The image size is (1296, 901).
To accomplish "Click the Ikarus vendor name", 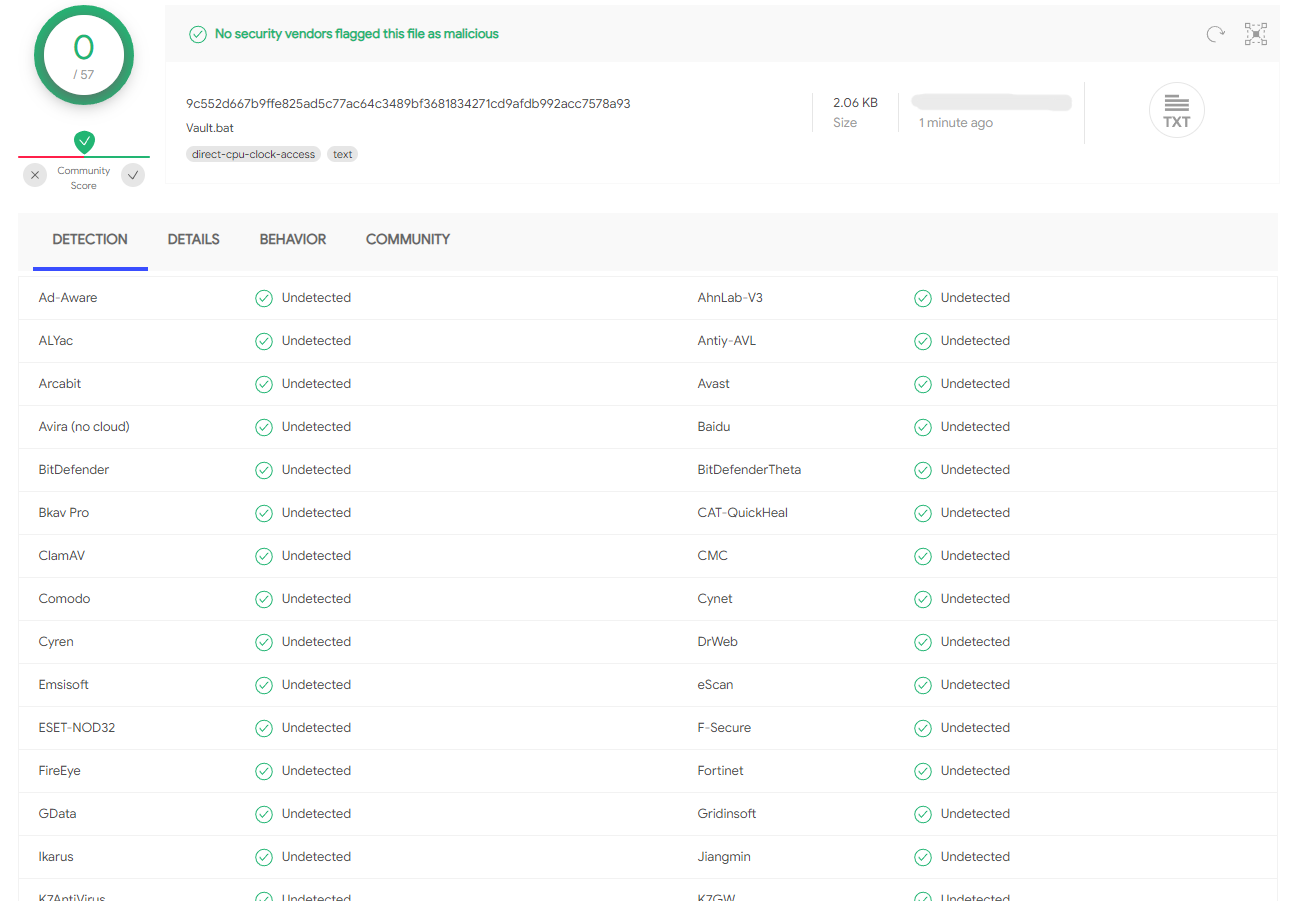I will click(x=56, y=857).
